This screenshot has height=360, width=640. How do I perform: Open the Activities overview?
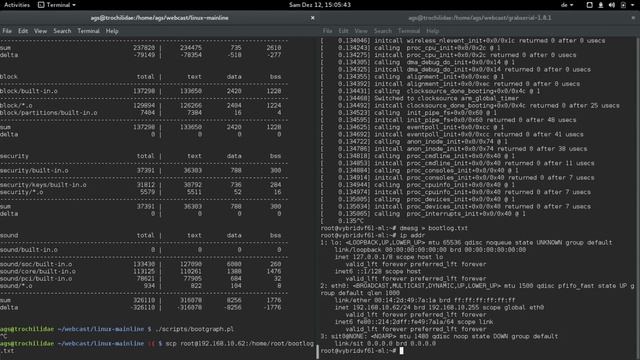(17, 5)
